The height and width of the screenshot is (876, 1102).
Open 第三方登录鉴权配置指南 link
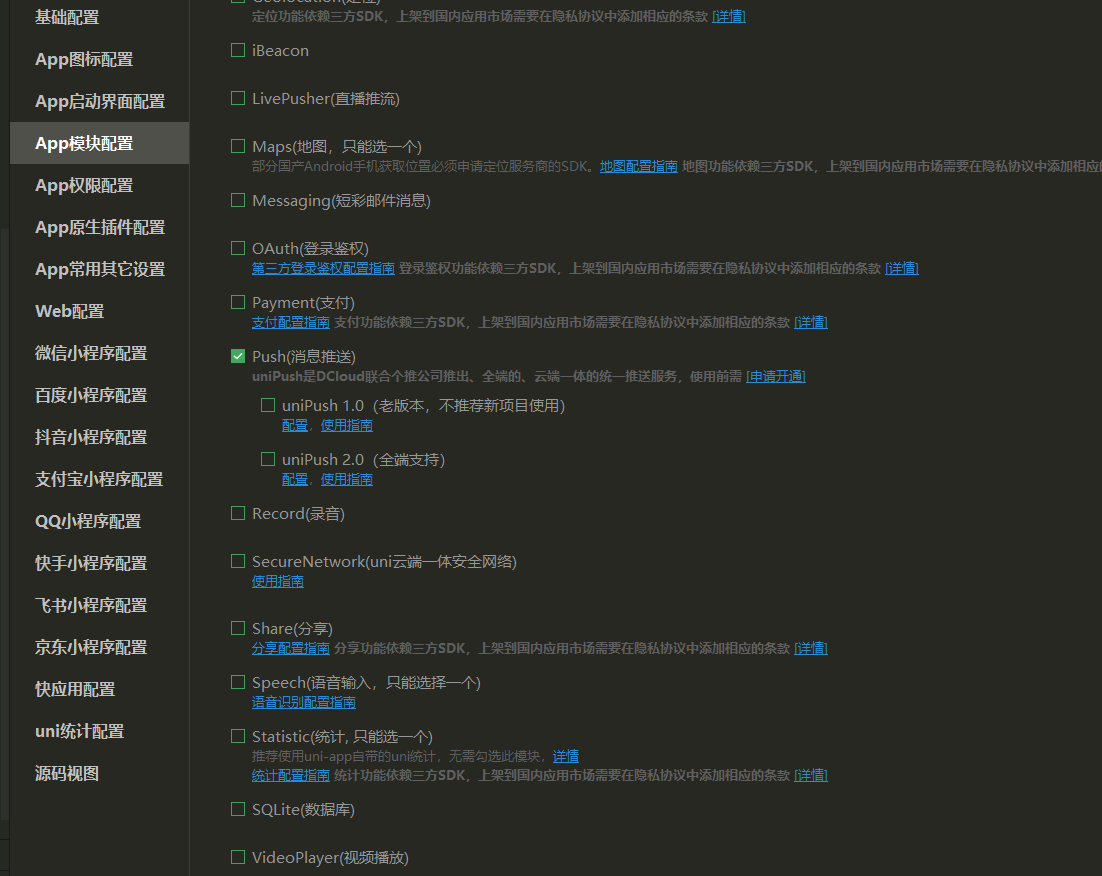[x=323, y=268]
